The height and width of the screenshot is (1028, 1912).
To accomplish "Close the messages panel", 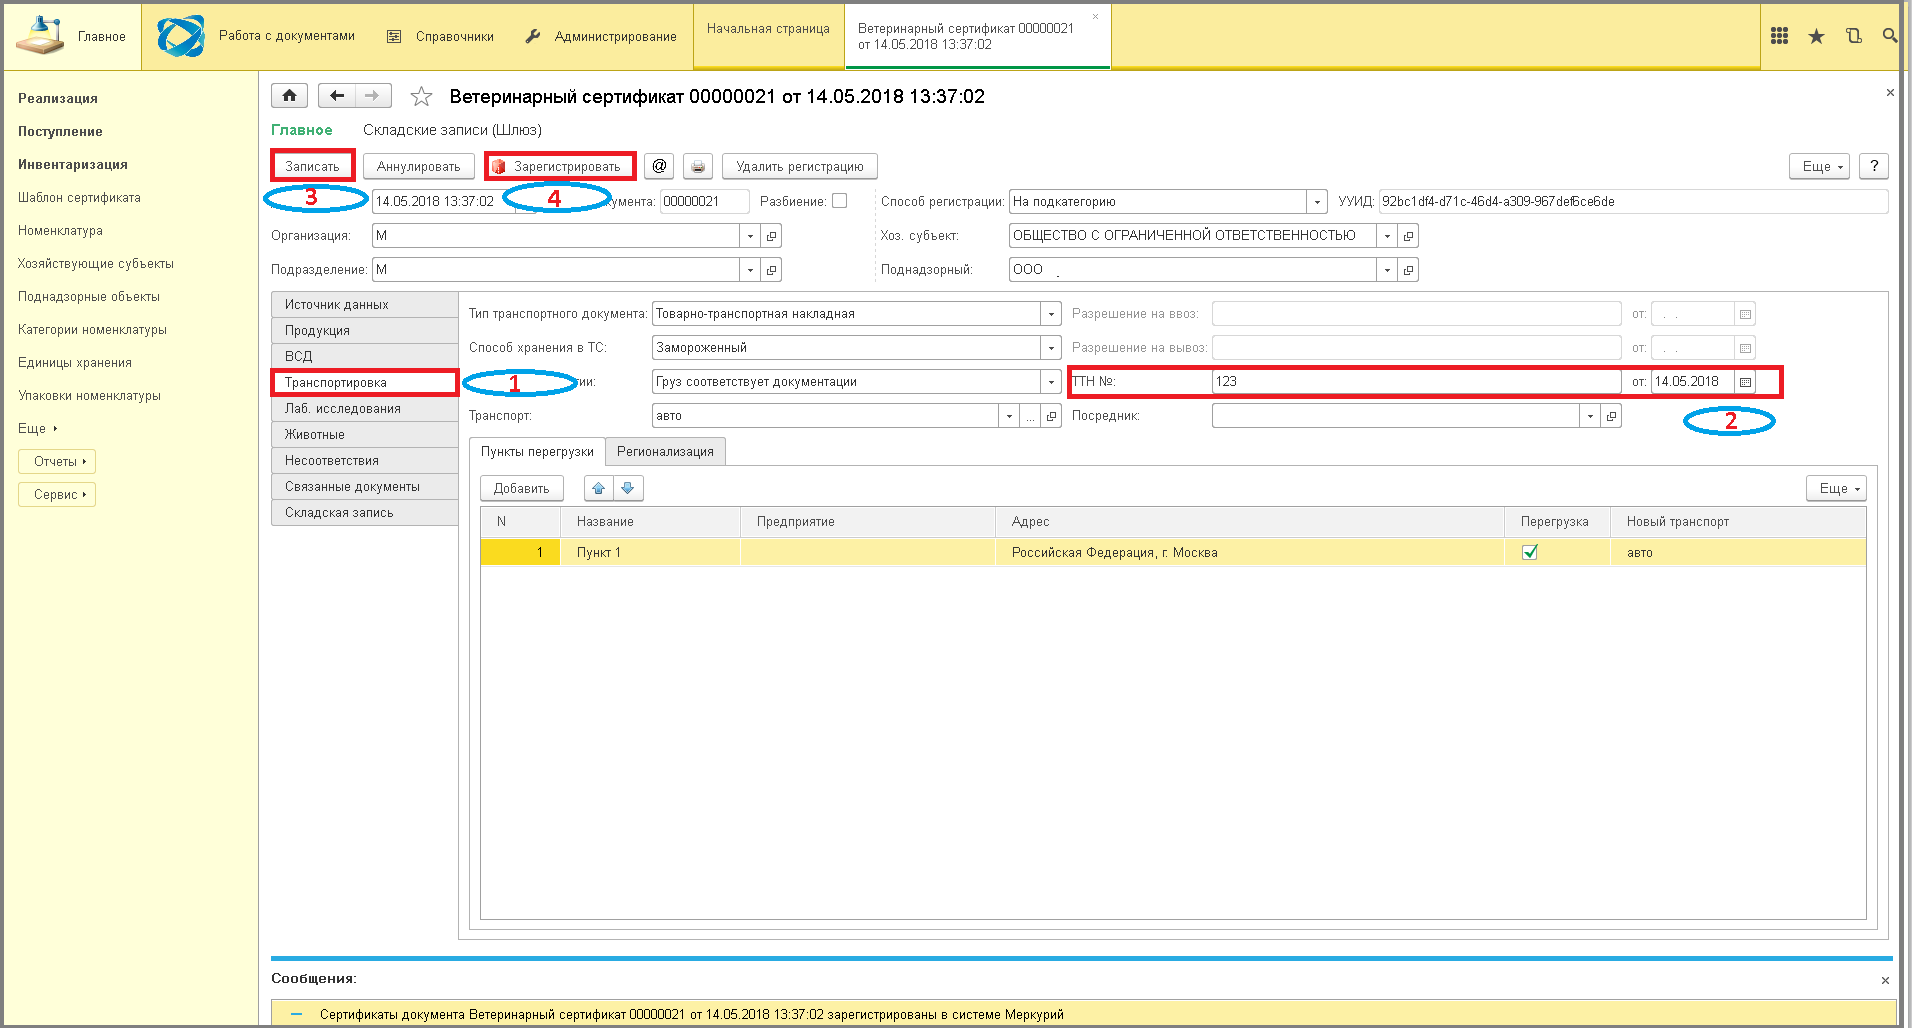I will point(1885,980).
